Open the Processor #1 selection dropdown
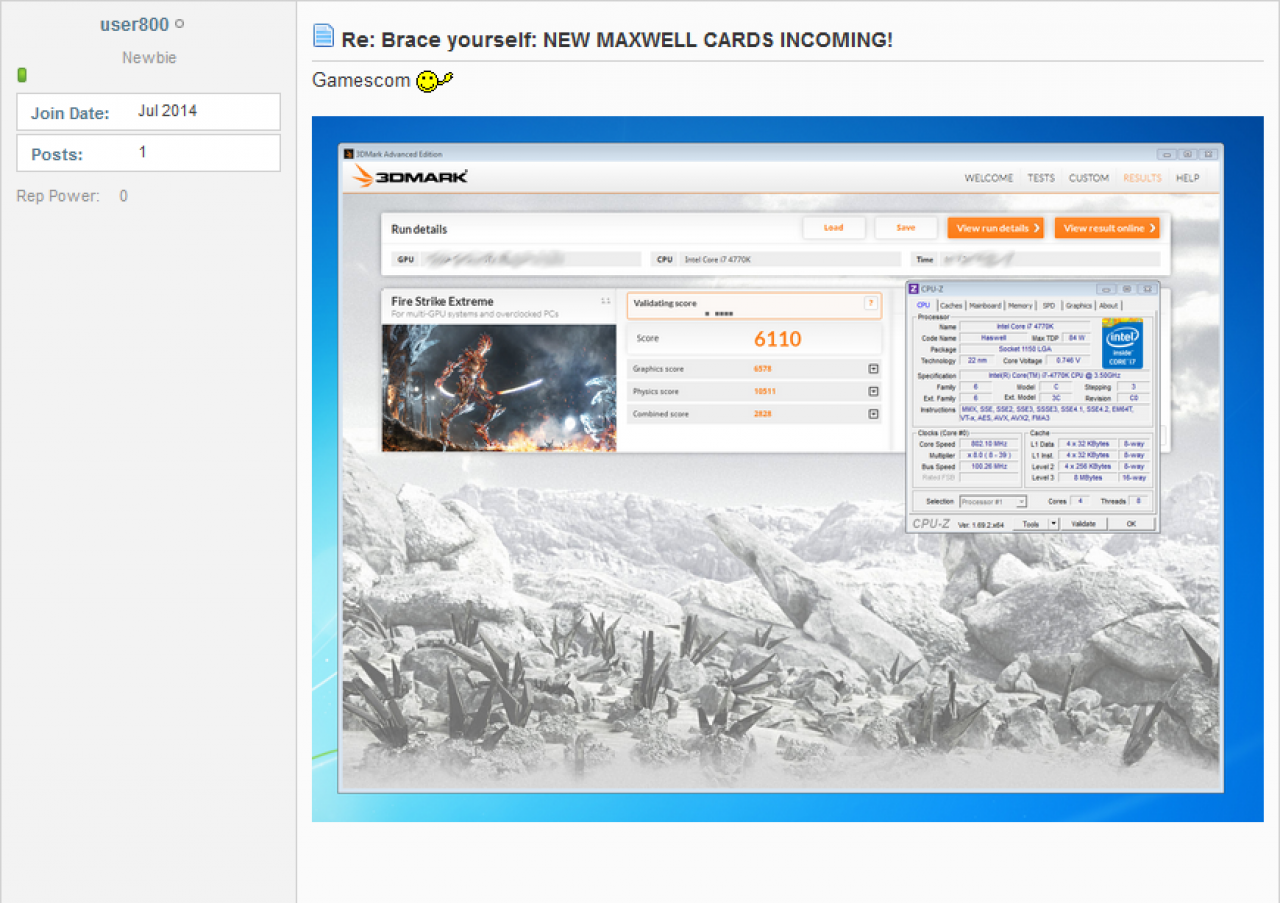This screenshot has height=903, width=1280. coord(993,501)
